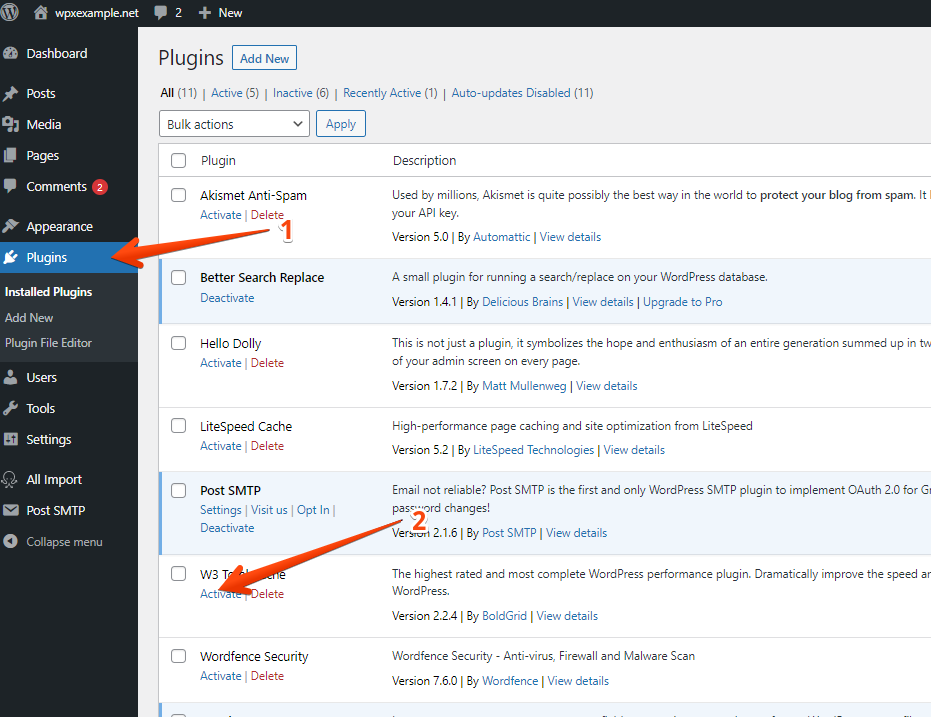
Task: Open Installed Plugins submenu item
Action: (49, 292)
